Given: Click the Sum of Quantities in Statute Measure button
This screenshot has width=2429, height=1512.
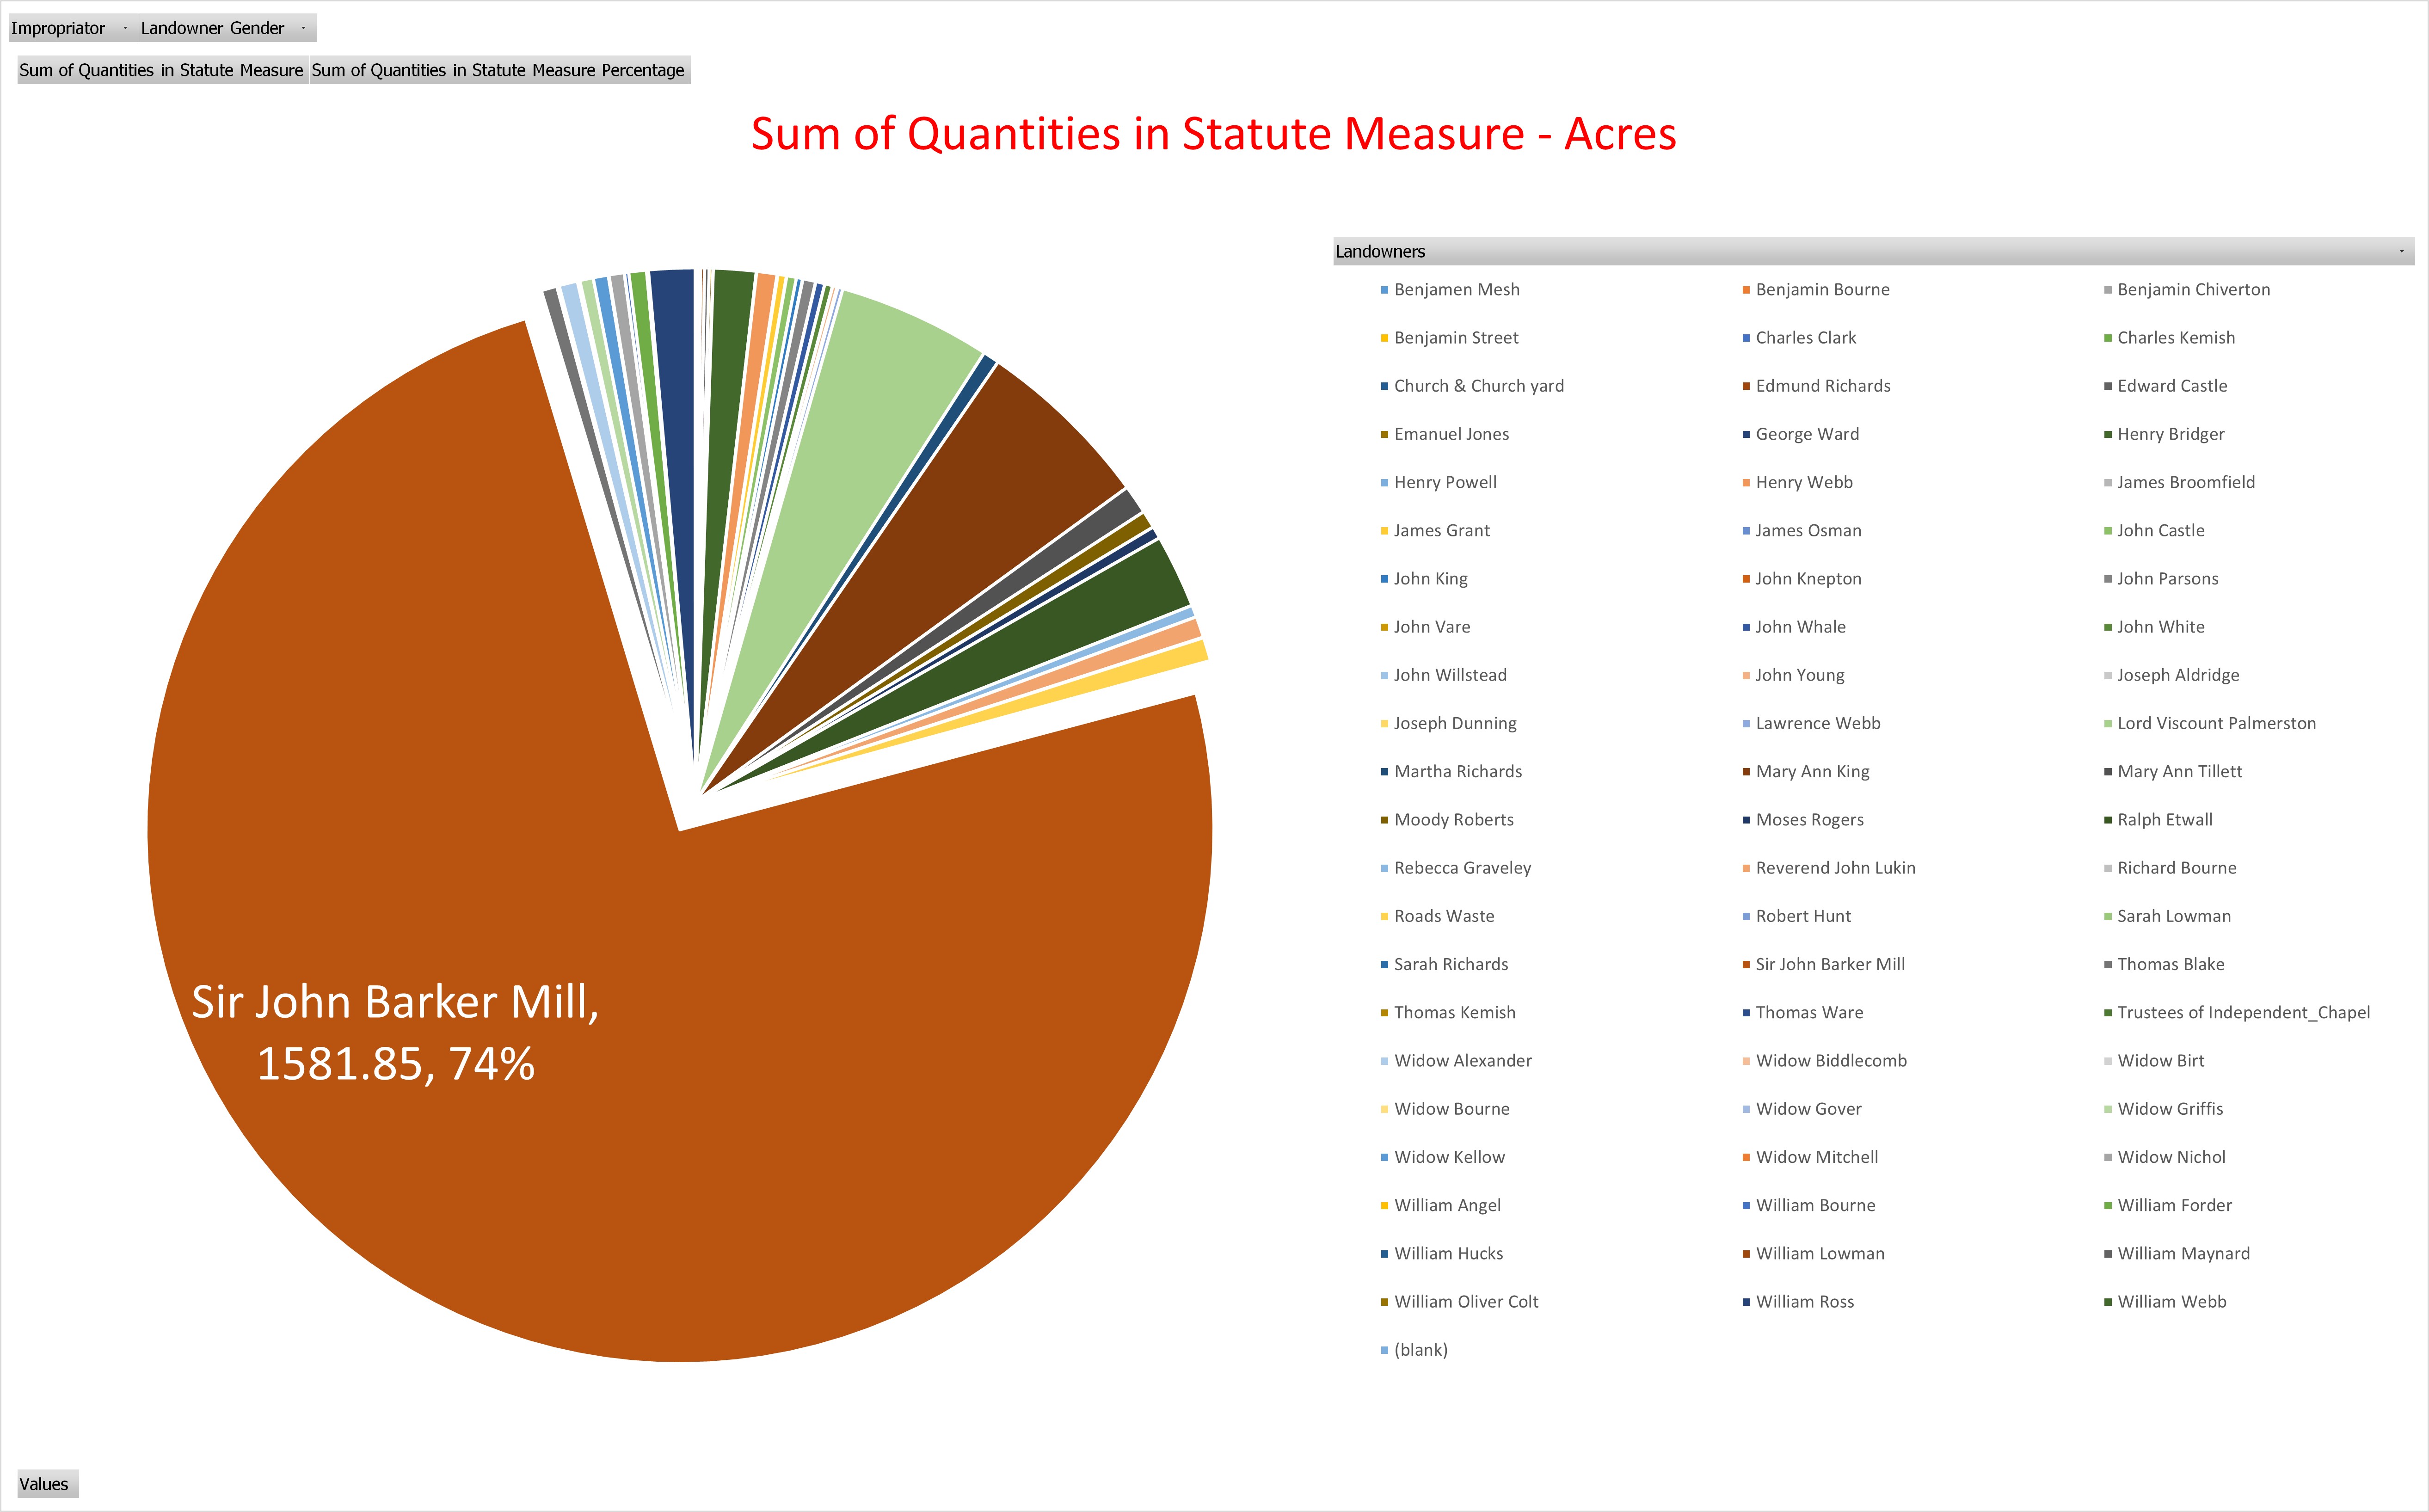Looking at the screenshot, I should point(160,70).
